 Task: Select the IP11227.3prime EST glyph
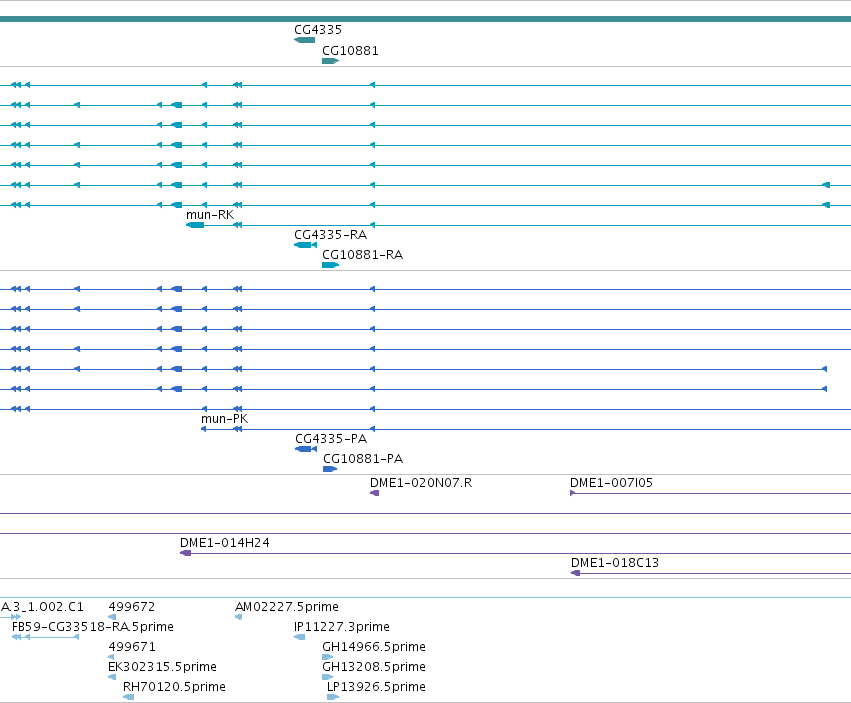[x=300, y=637]
